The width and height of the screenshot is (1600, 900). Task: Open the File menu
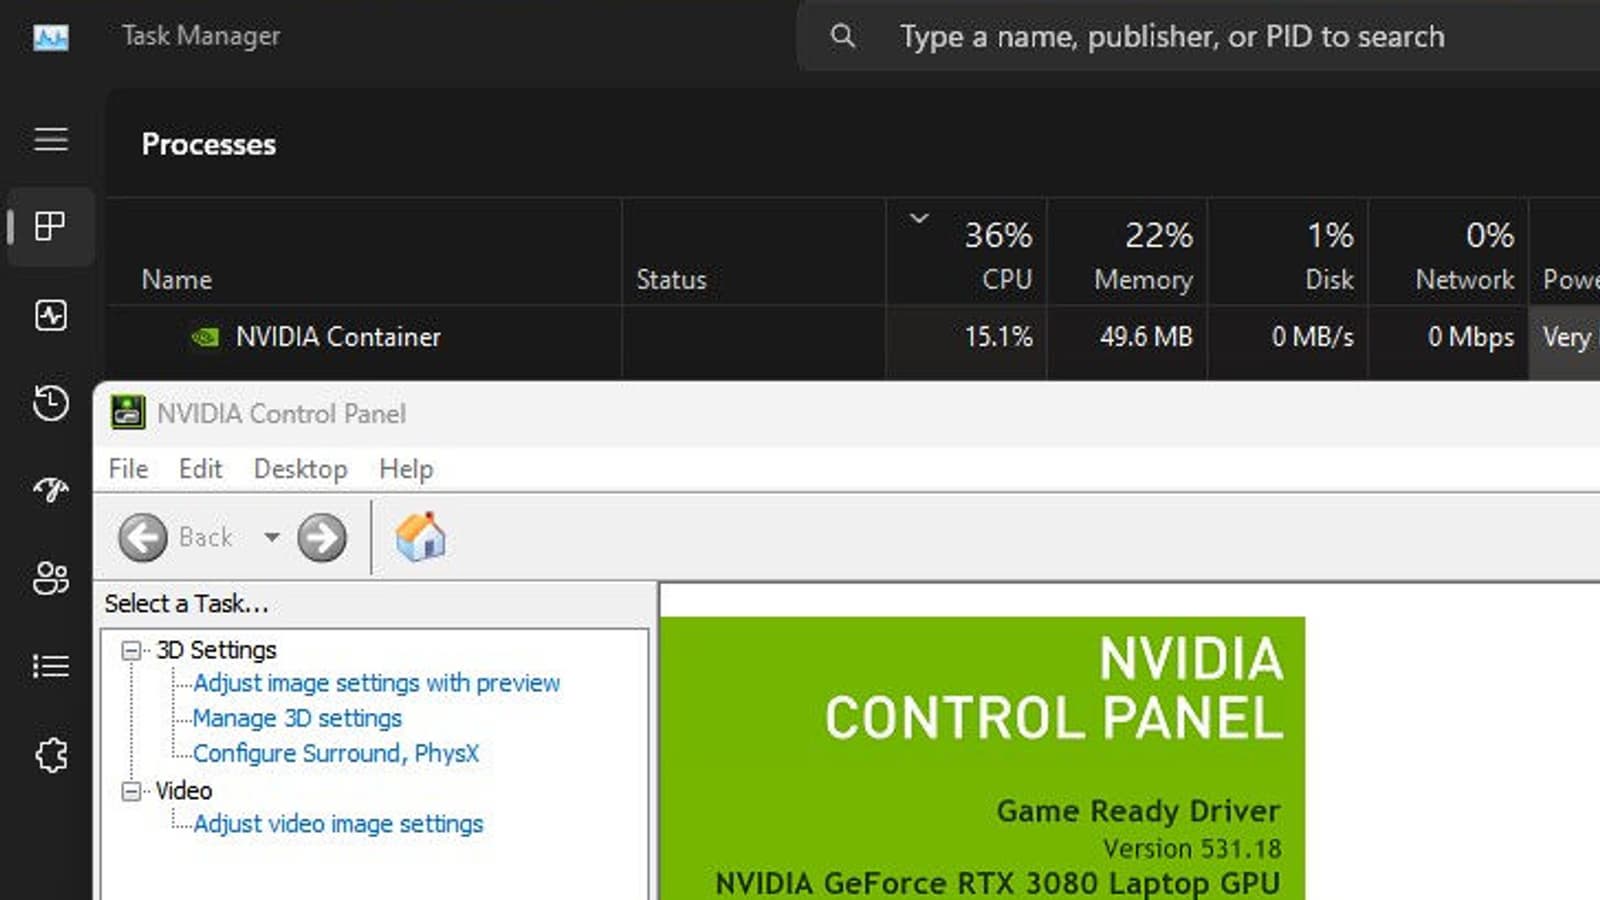128,469
